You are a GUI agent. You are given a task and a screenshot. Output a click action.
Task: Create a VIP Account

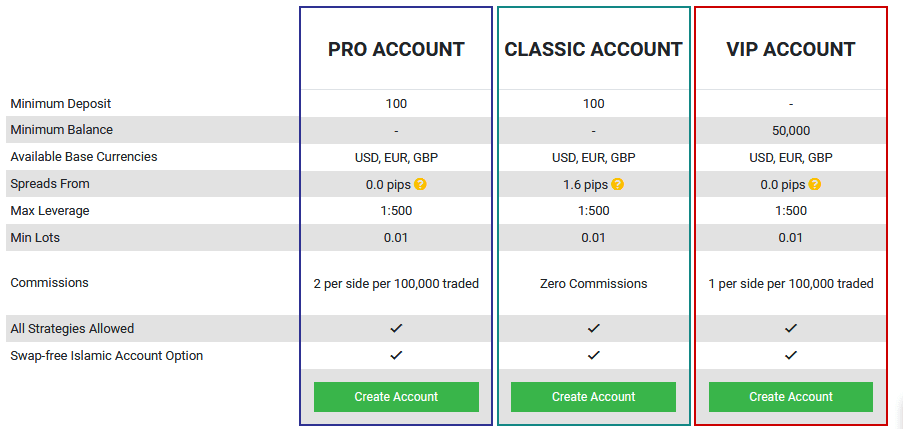[x=791, y=397]
